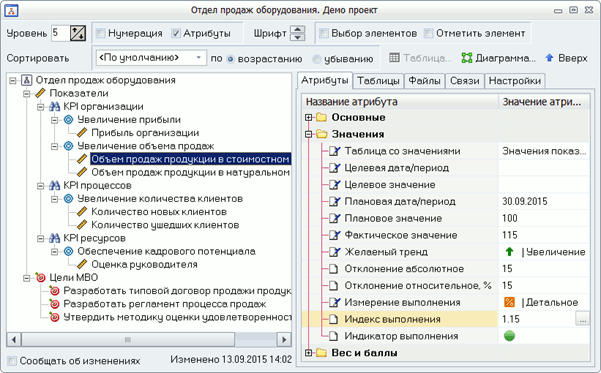This screenshot has height=373, width=601.
Task: Open the Связи tab
Action: point(465,81)
